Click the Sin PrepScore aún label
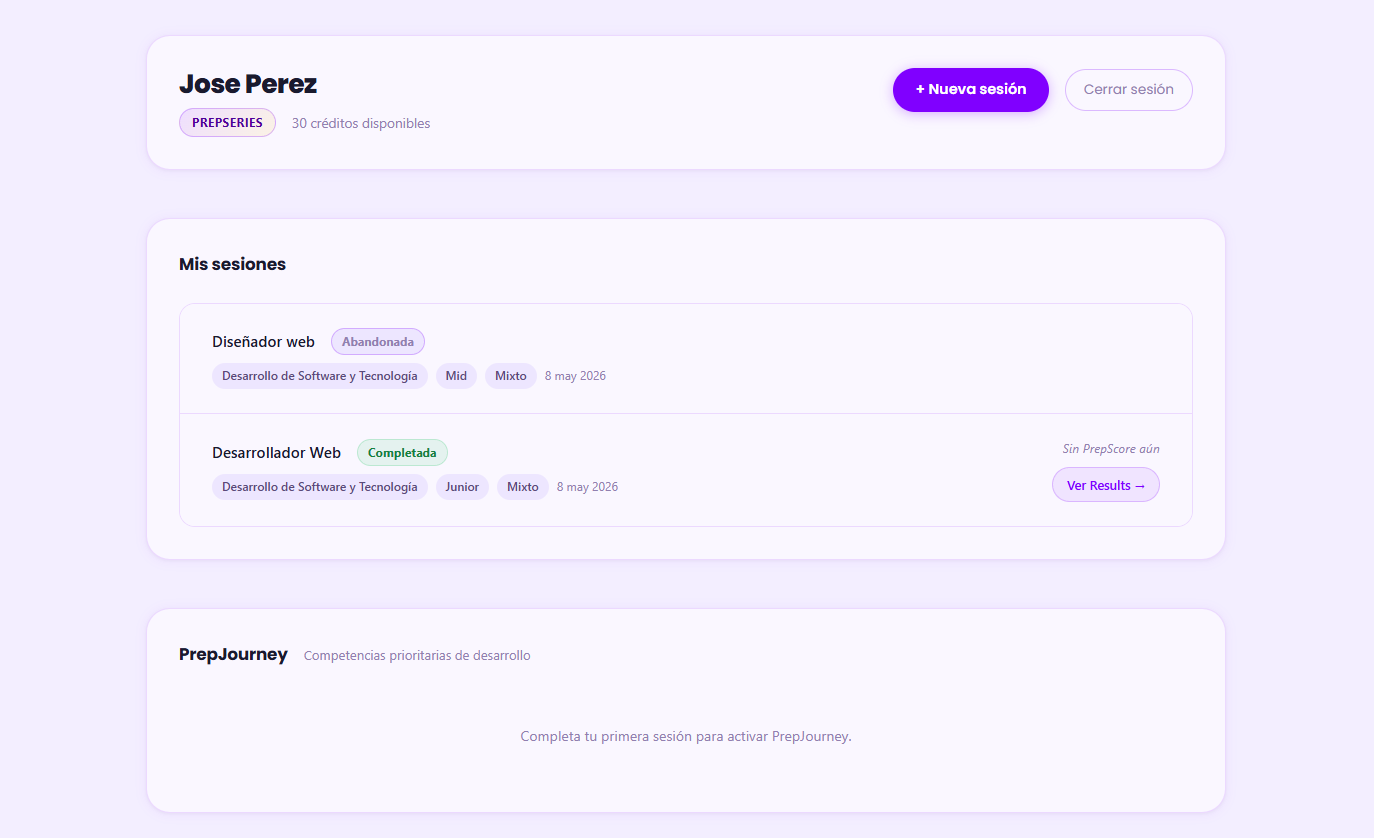The width and height of the screenshot is (1374, 838). pos(1111,449)
